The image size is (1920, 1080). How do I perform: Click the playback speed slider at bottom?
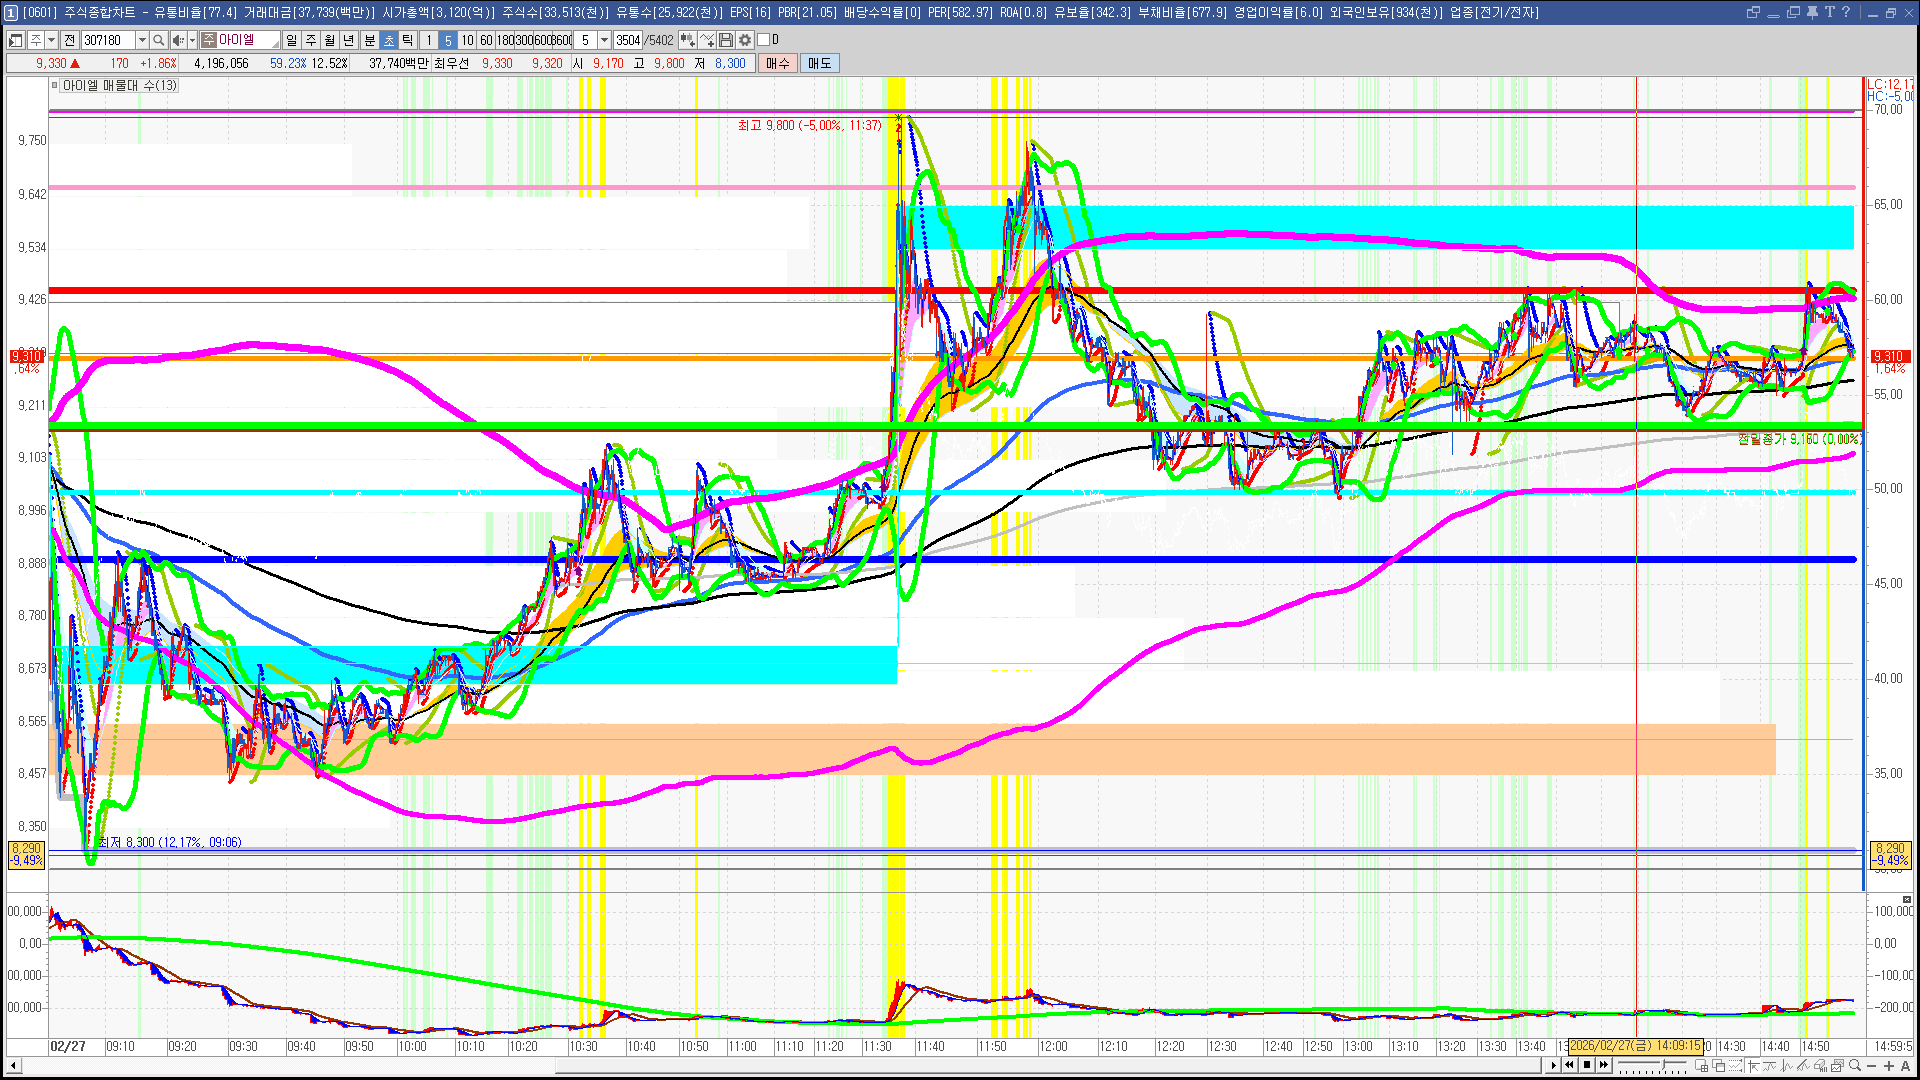coord(1652,1065)
